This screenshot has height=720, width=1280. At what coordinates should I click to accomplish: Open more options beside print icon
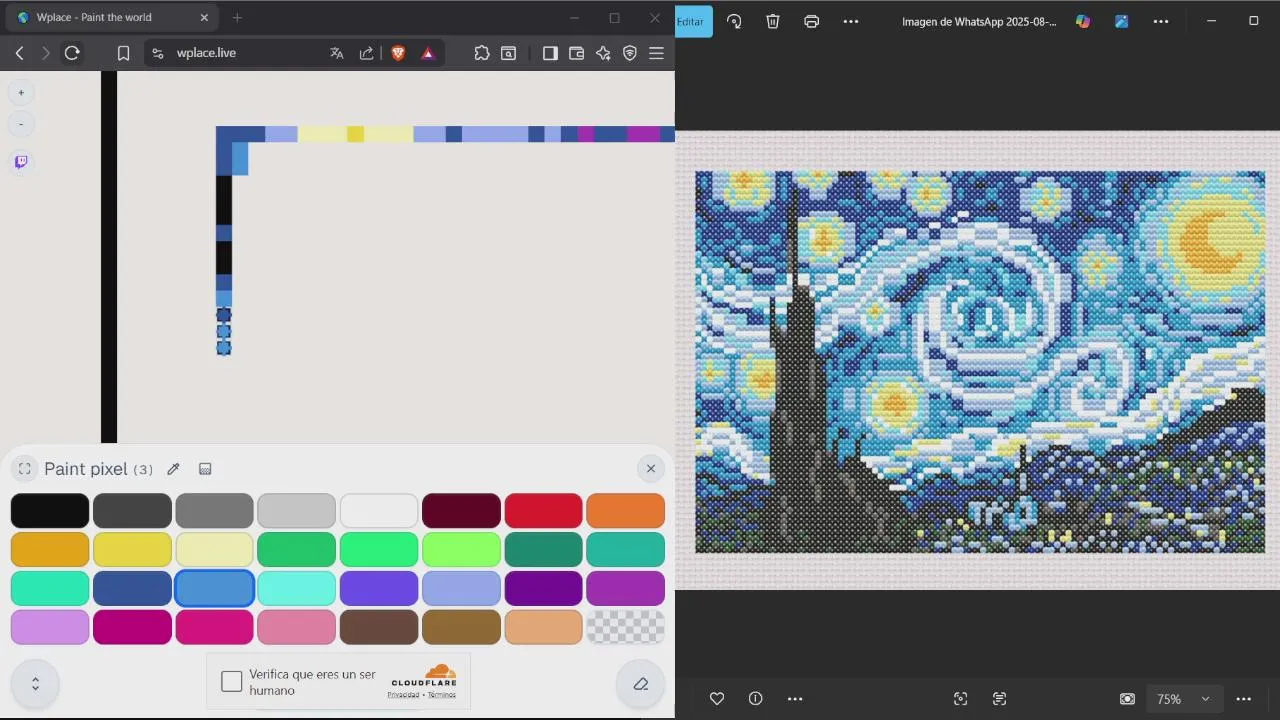click(x=851, y=21)
